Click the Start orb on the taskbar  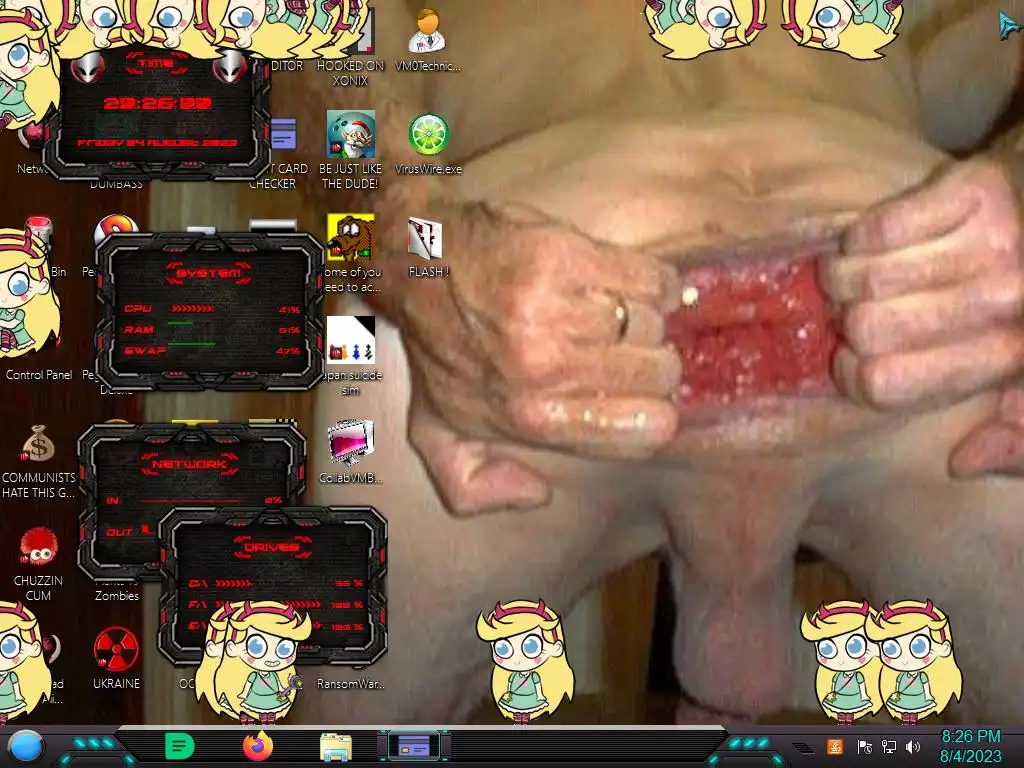[x=26, y=746]
